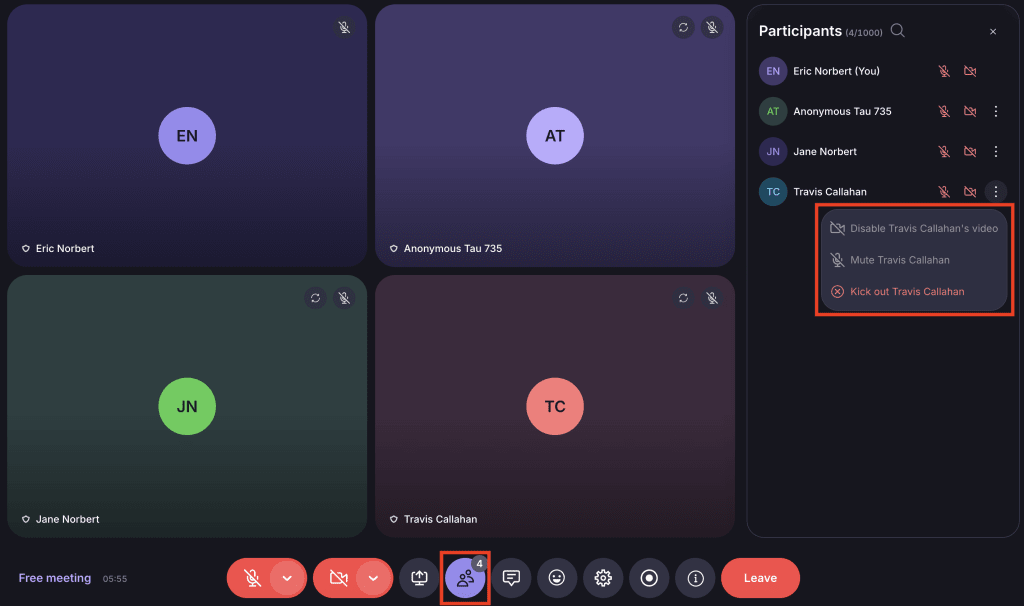Screen dimensions: 1024x606
Task: Open the screen sharing icon
Action: click(419, 578)
